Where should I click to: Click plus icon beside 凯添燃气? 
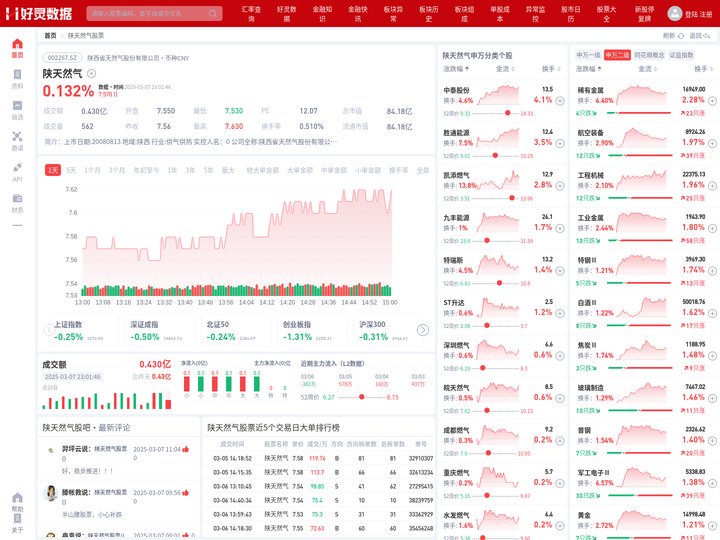(x=560, y=186)
